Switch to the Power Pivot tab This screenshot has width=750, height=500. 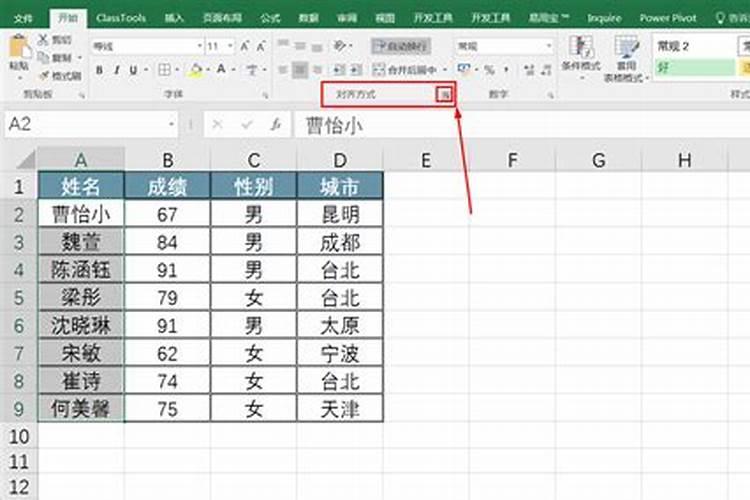668,18
